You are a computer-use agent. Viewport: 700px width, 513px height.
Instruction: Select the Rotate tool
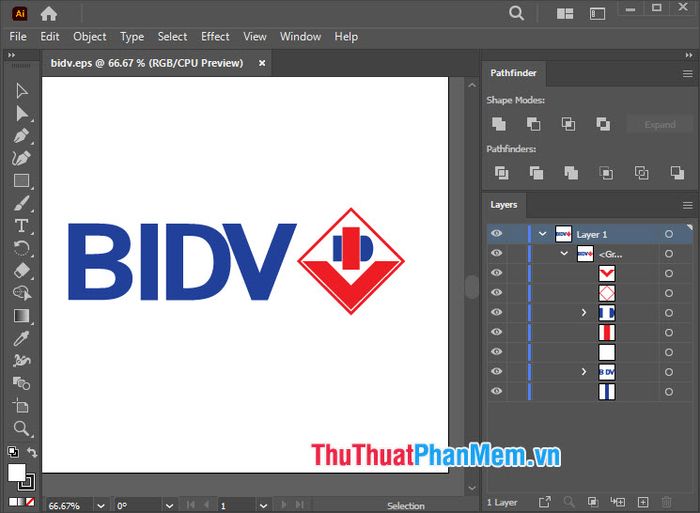coord(21,248)
